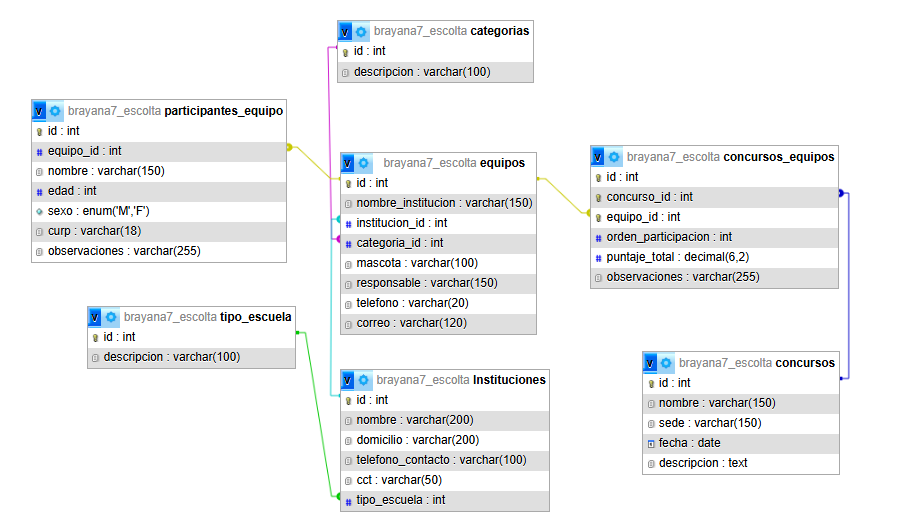Click primary key icon beside equipos id
This screenshot has height=520, width=913.
pos(347,183)
